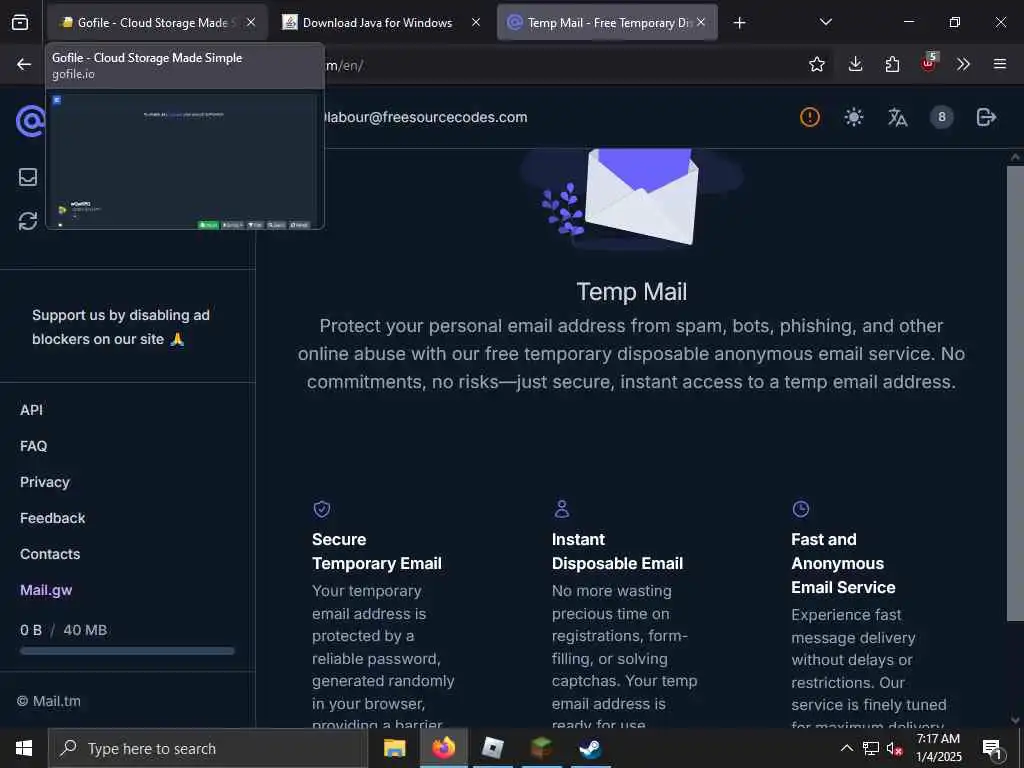Visit the Mail.gw link

tap(46, 590)
